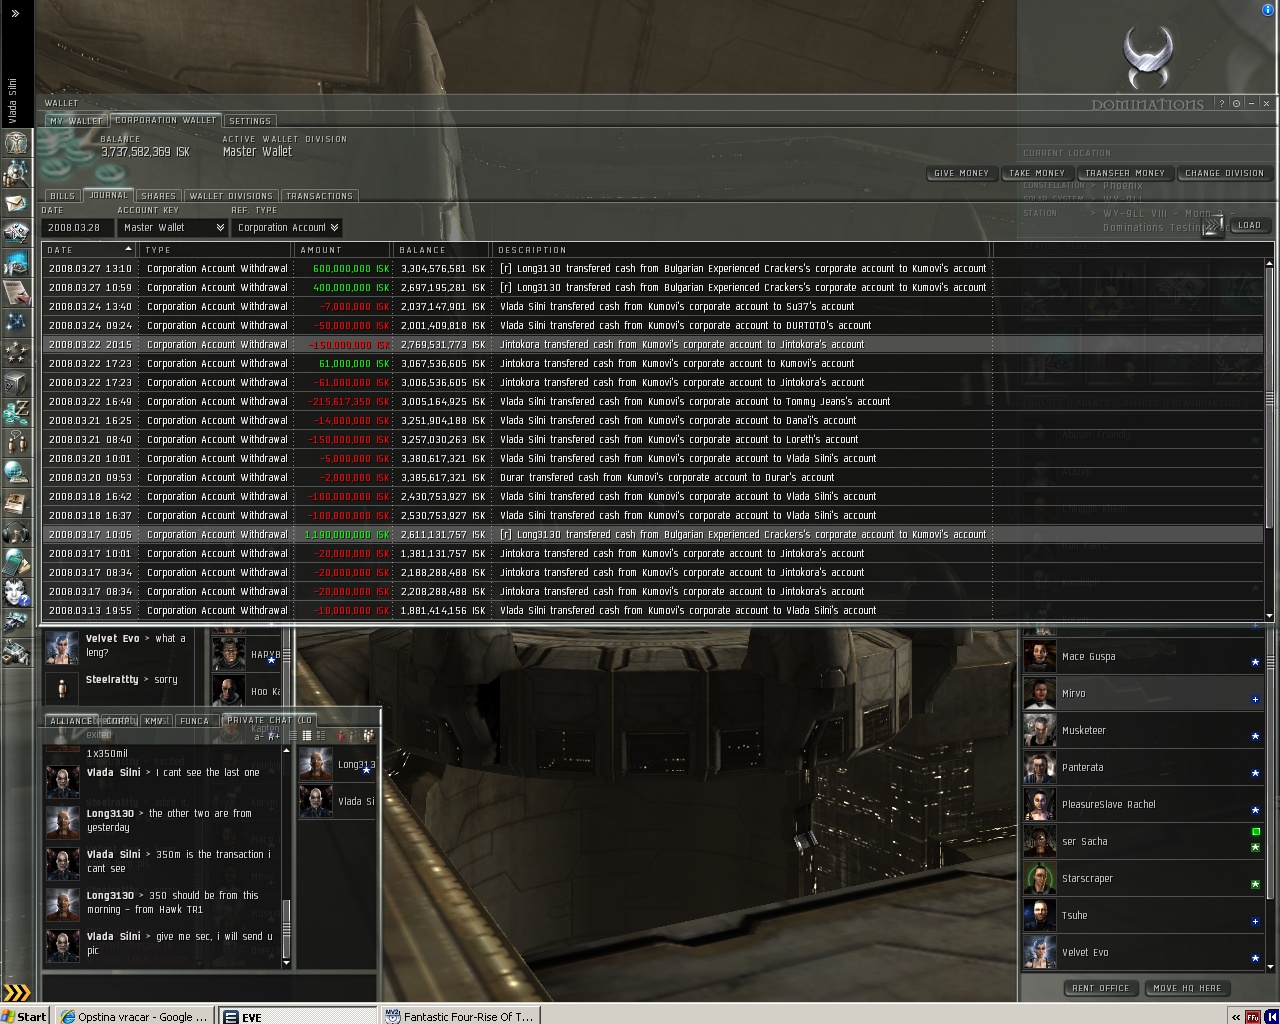Open the Shares sub-tab
1280x1024 pixels.
click(x=158, y=196)
